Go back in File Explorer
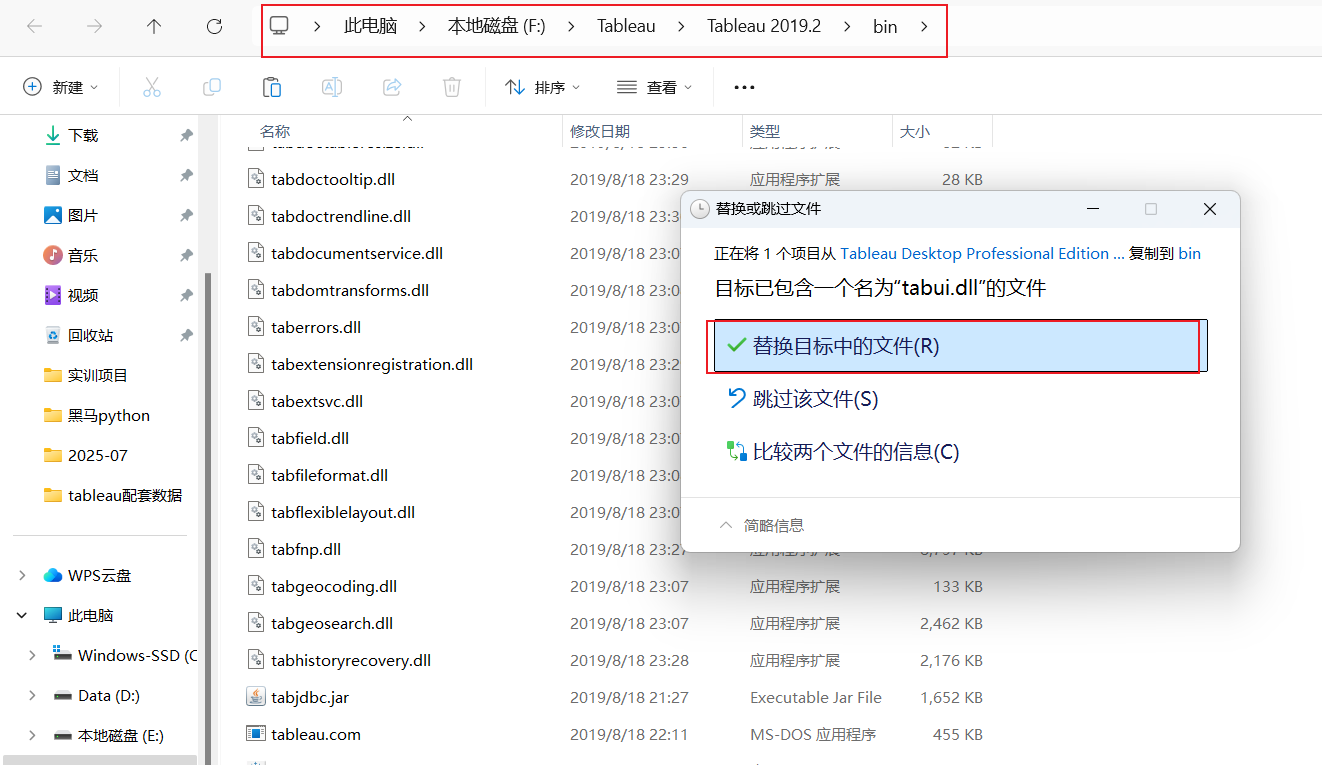 (x=34, y=27)
